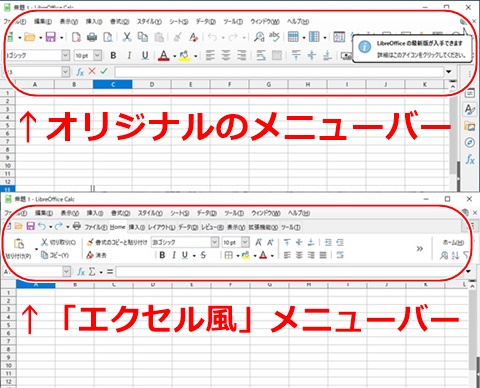Toggle Bold in tabbed-ribbon window
Viewport: 480px width, 388px height.
pos(162,255)
